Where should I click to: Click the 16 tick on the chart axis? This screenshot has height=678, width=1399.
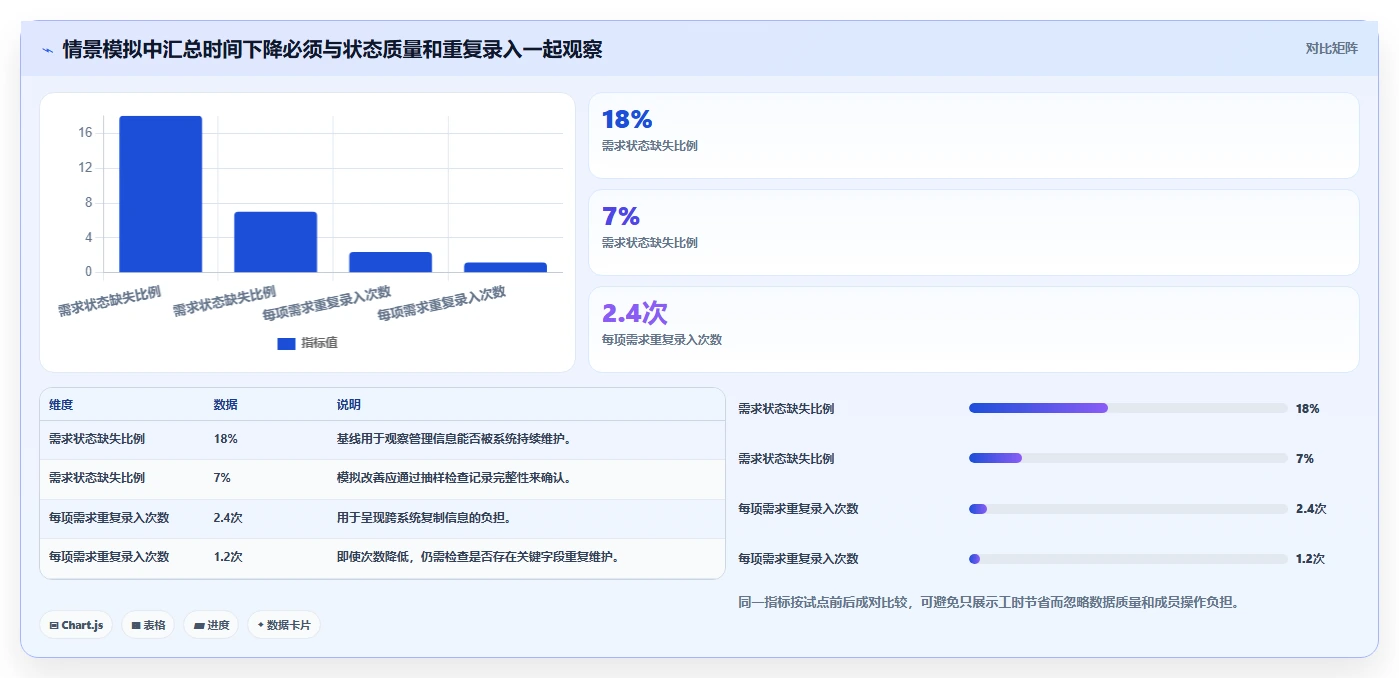(85, 133)
